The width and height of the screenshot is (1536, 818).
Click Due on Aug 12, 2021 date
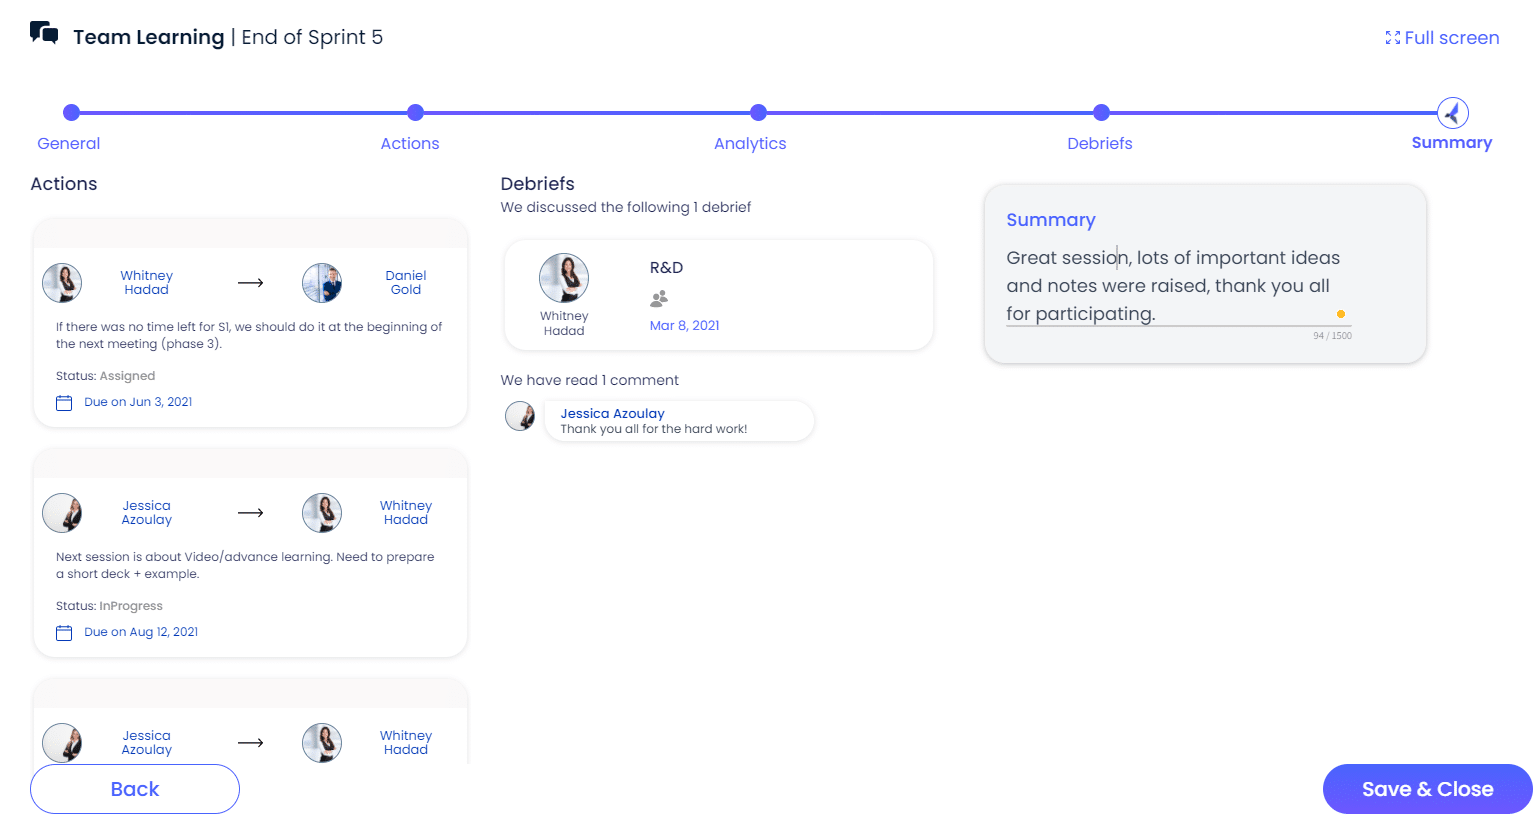[x=141, y=632]
